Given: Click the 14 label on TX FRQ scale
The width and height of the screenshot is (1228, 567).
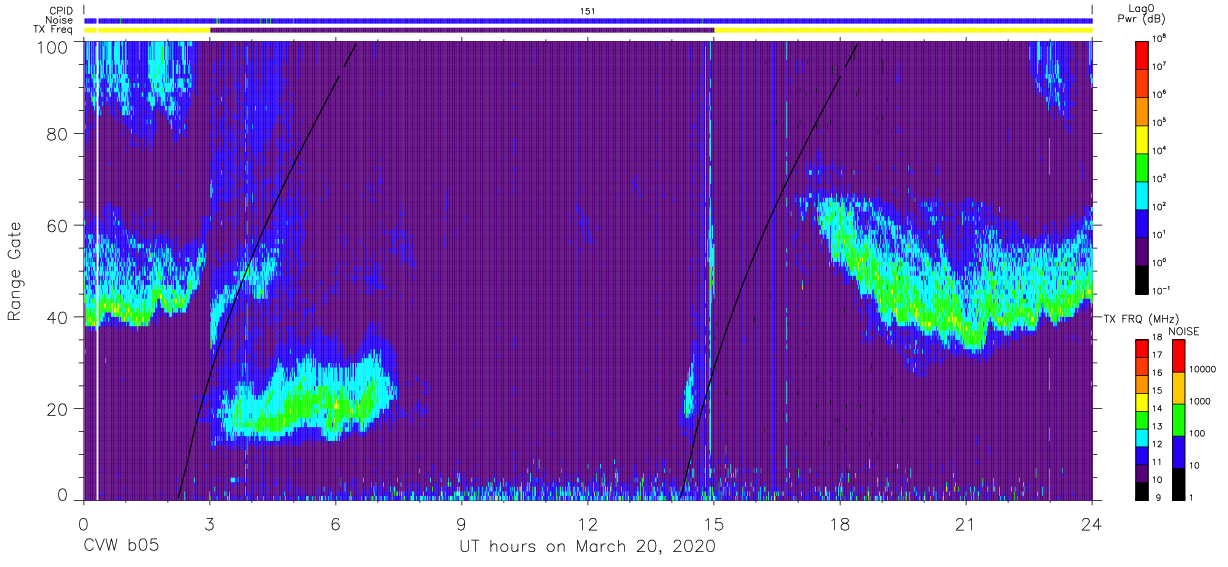Looking at the screenshot, I should [x=1156, y=409].
